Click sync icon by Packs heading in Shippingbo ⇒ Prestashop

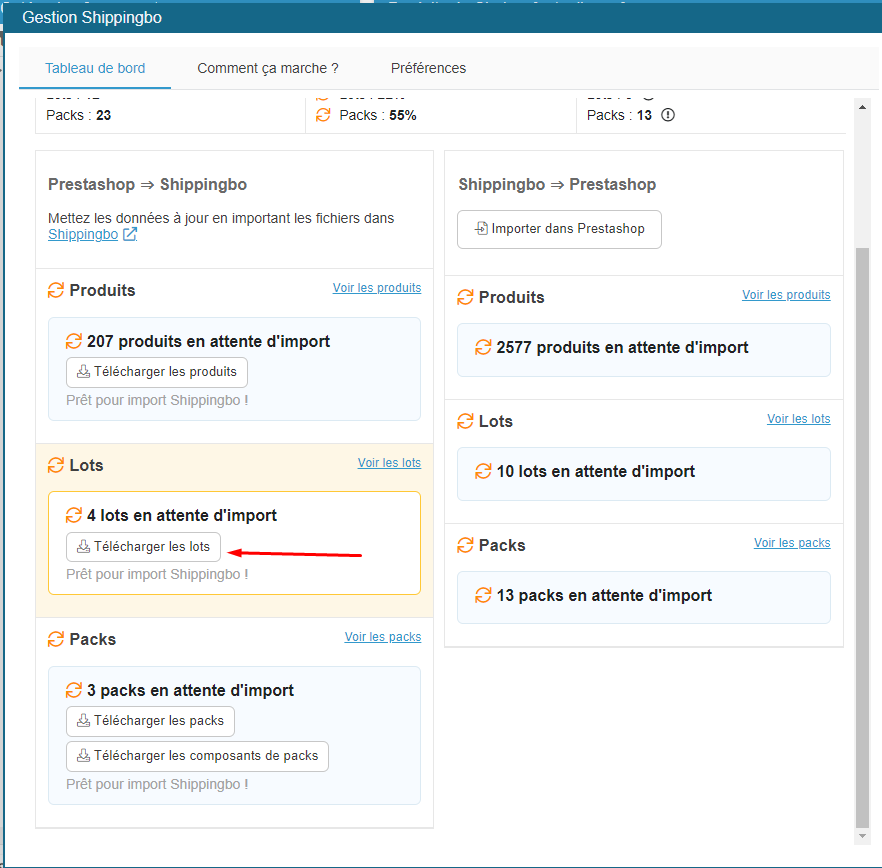tap(465, 545)
